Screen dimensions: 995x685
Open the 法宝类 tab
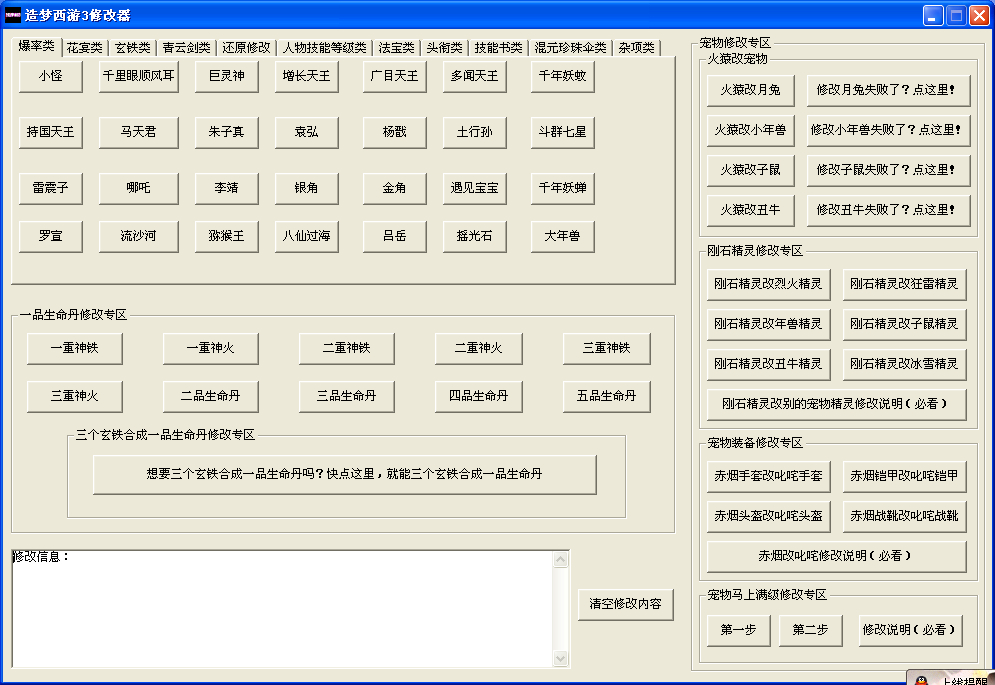point(396,48)
